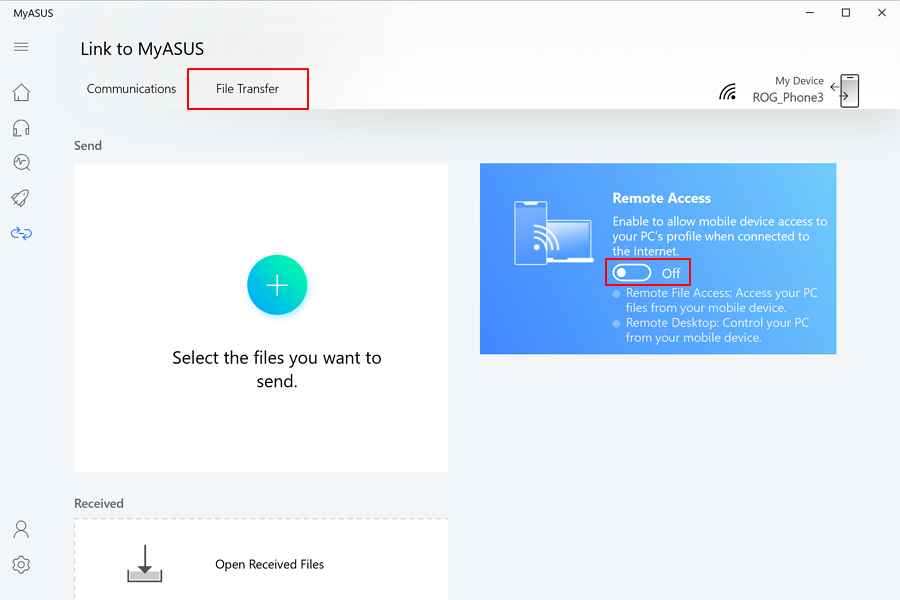900x600 pixels.
Task: Click the download tray received files icon
Action: click(x=145, y=563)
